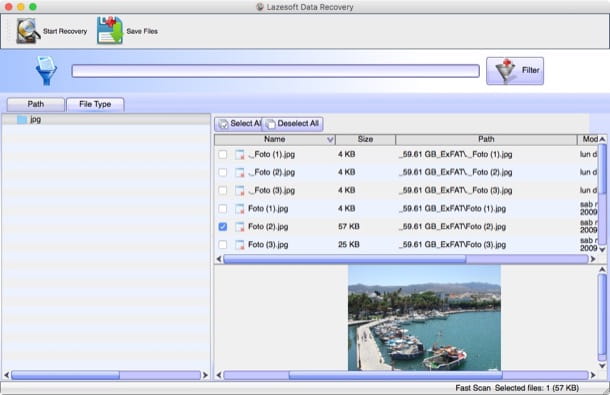Click file list scroll down arrow
This screenshot has width=610, height=395.
click(602, 249)
